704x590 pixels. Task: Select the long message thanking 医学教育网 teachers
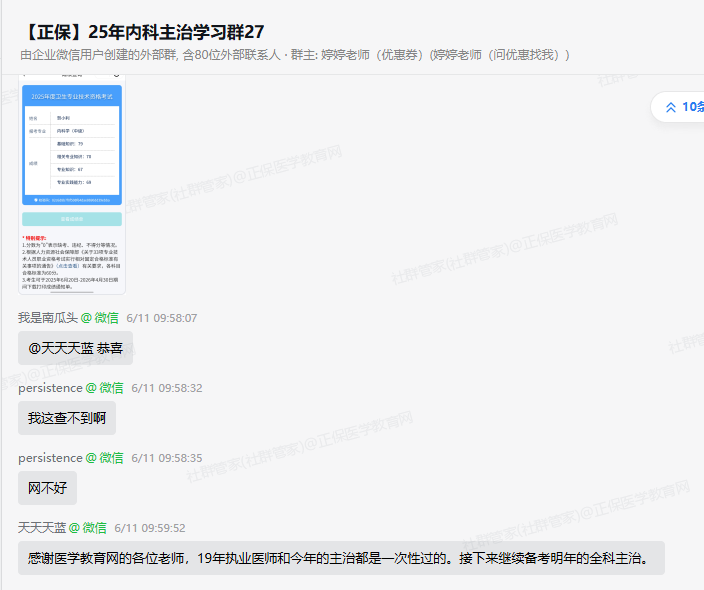pos(340,558)
